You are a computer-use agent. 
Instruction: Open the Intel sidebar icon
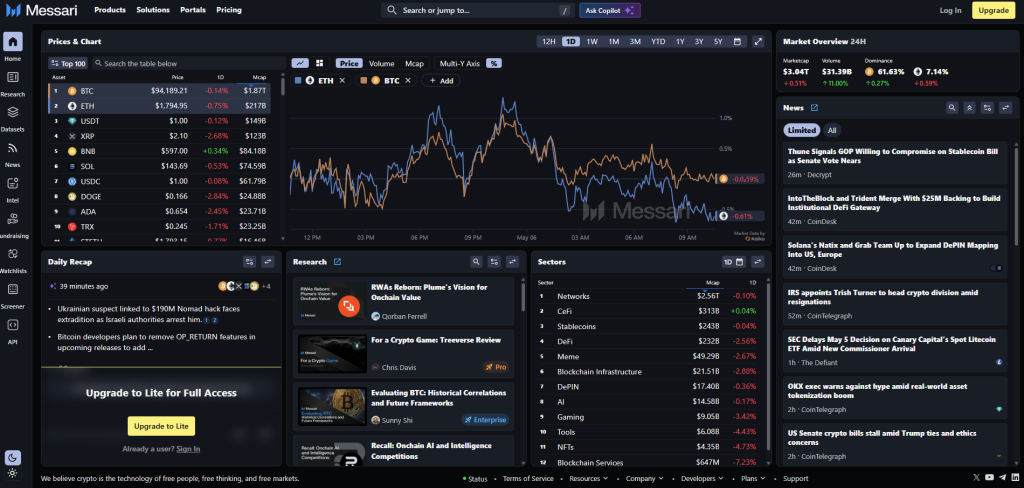[x=12, y=183]
